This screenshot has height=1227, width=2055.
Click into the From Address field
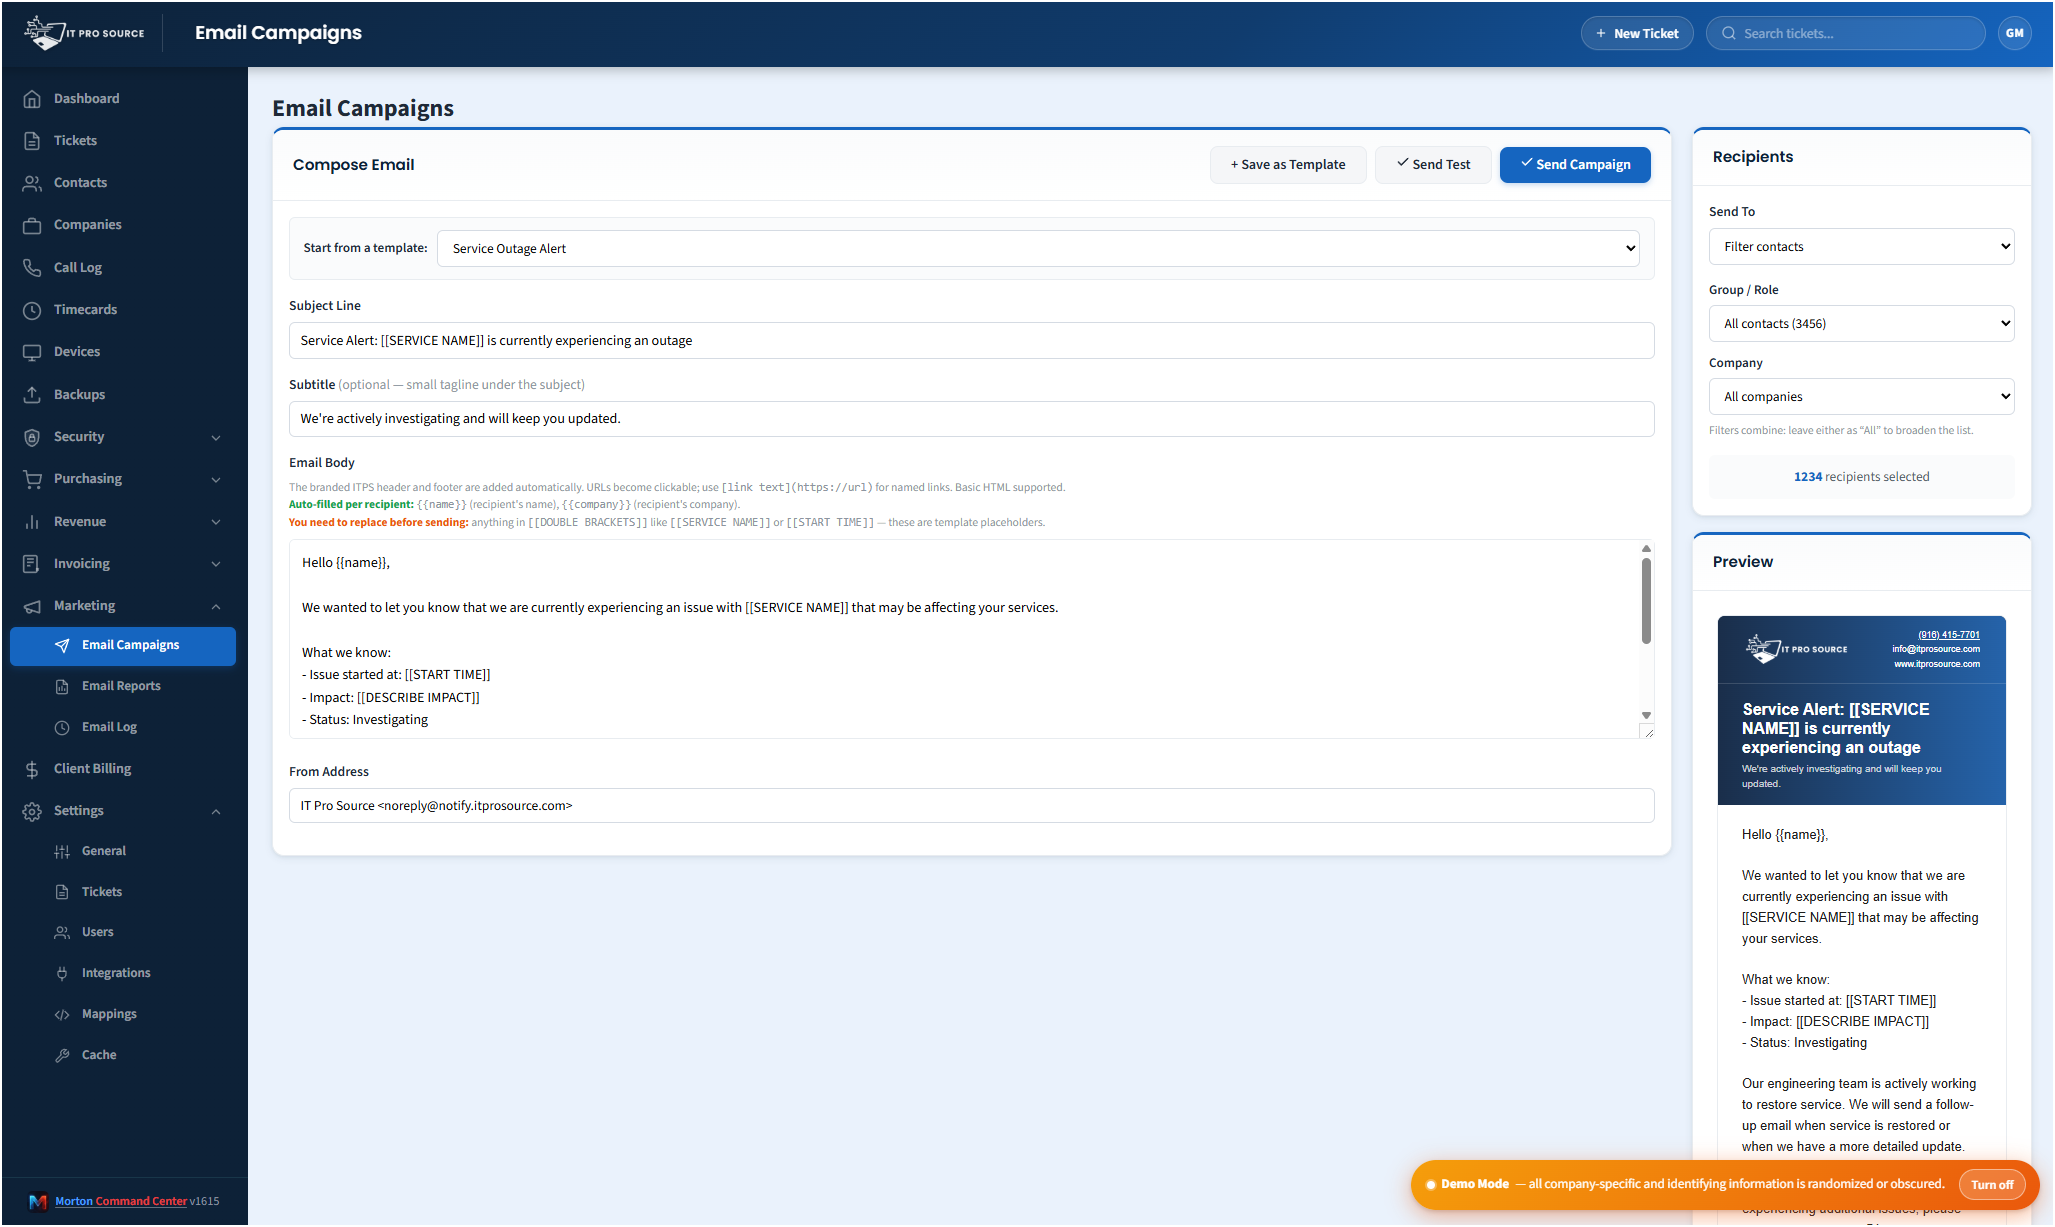click(971, 806)
